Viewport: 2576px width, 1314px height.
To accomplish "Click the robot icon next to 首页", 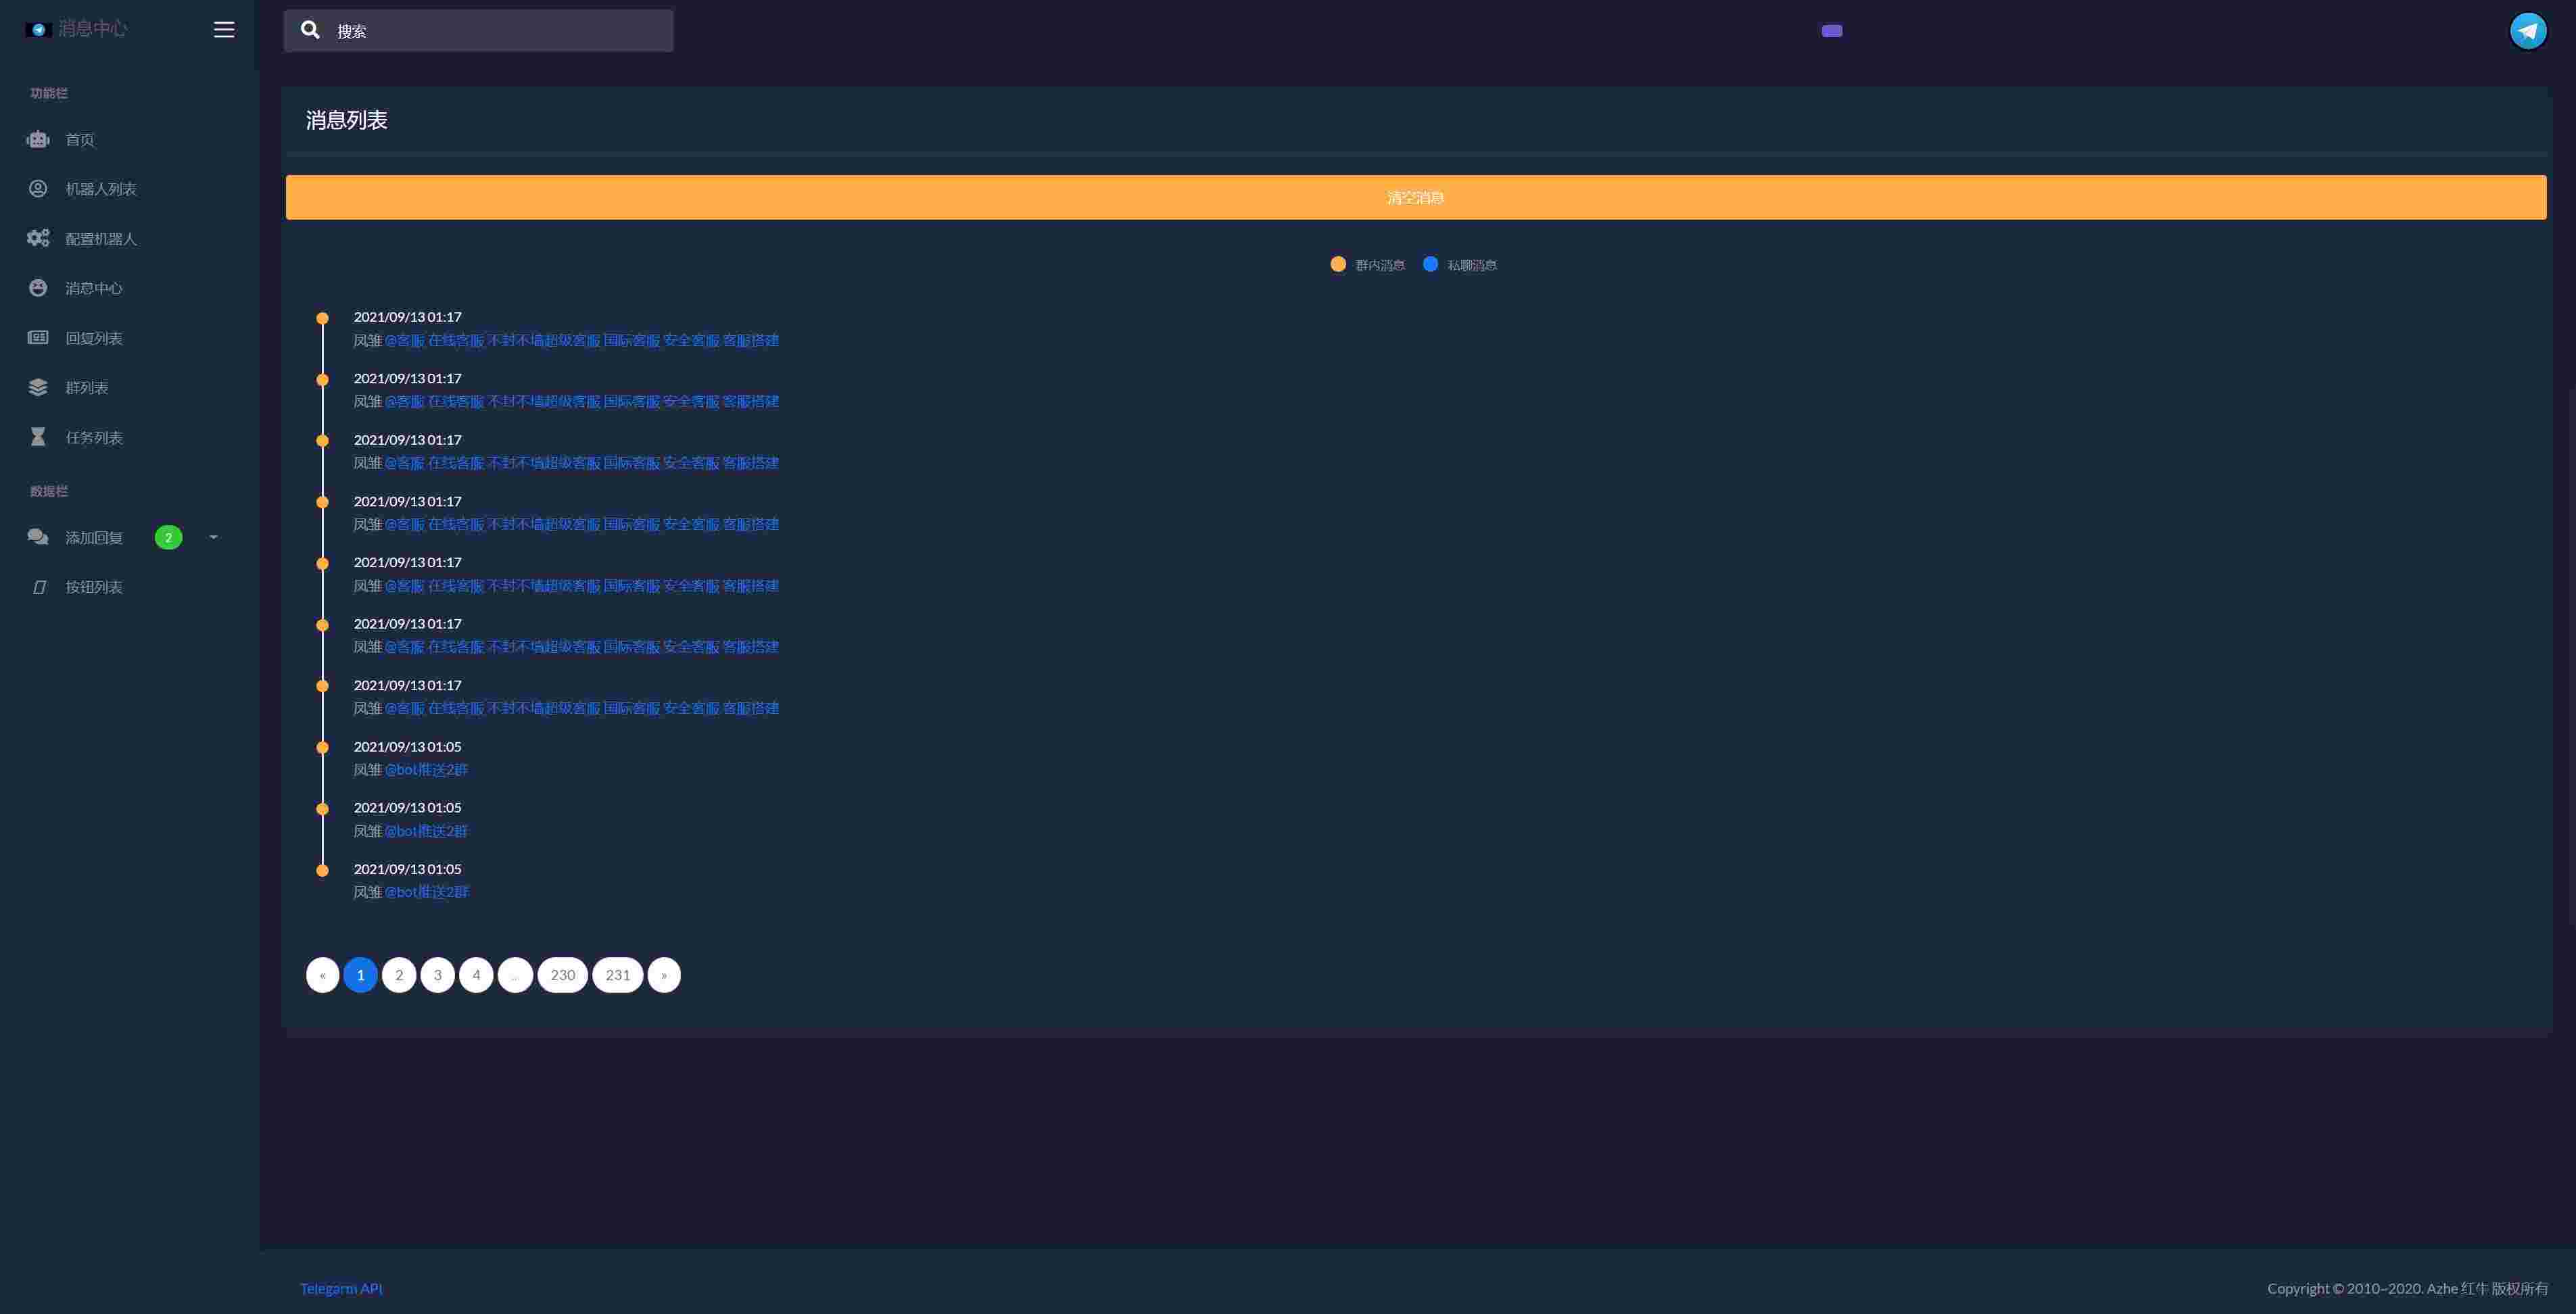I will tap(38, 140).
